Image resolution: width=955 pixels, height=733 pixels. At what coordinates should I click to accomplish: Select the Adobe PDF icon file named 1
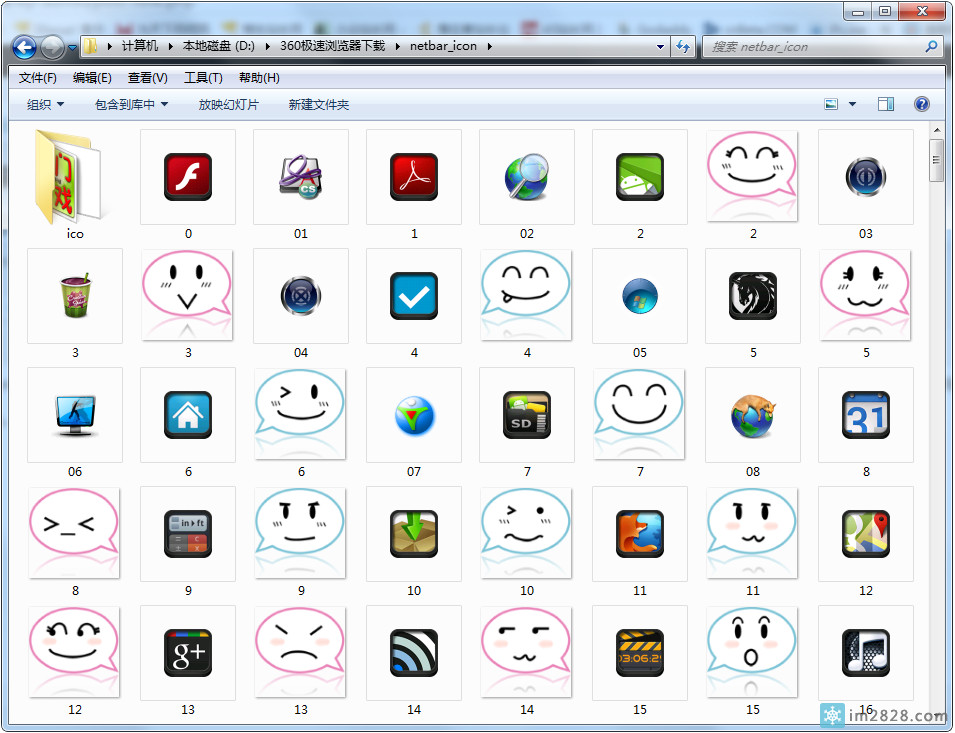(414, 178)
